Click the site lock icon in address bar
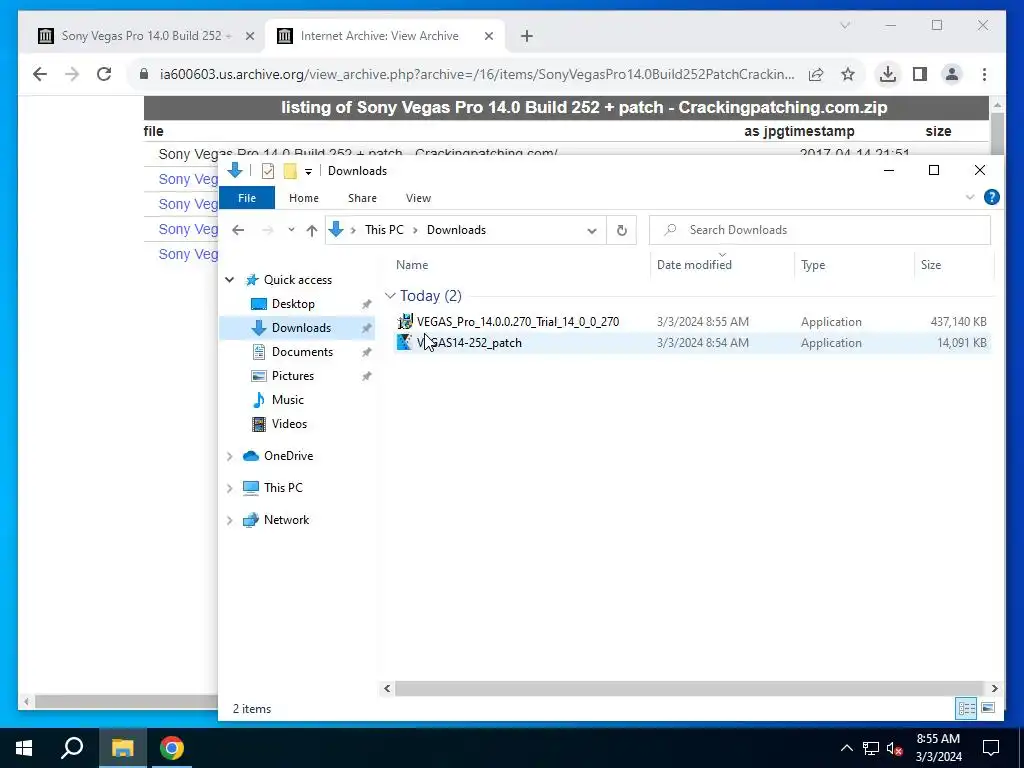 (x=144, y=74)
